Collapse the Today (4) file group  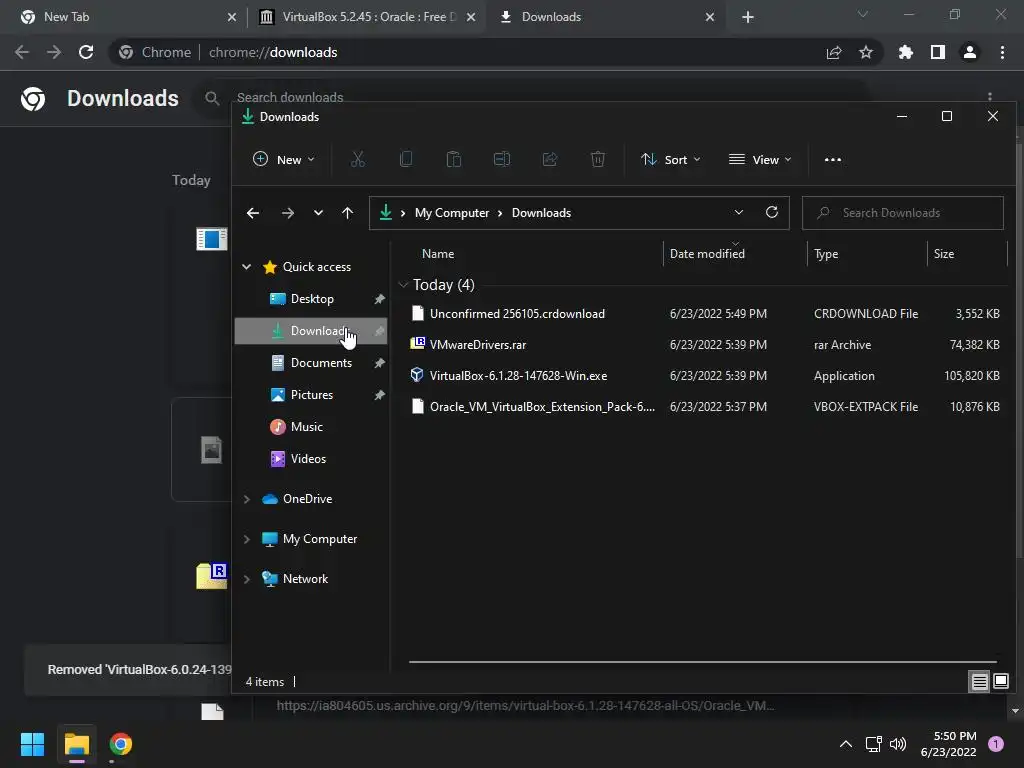403,285
